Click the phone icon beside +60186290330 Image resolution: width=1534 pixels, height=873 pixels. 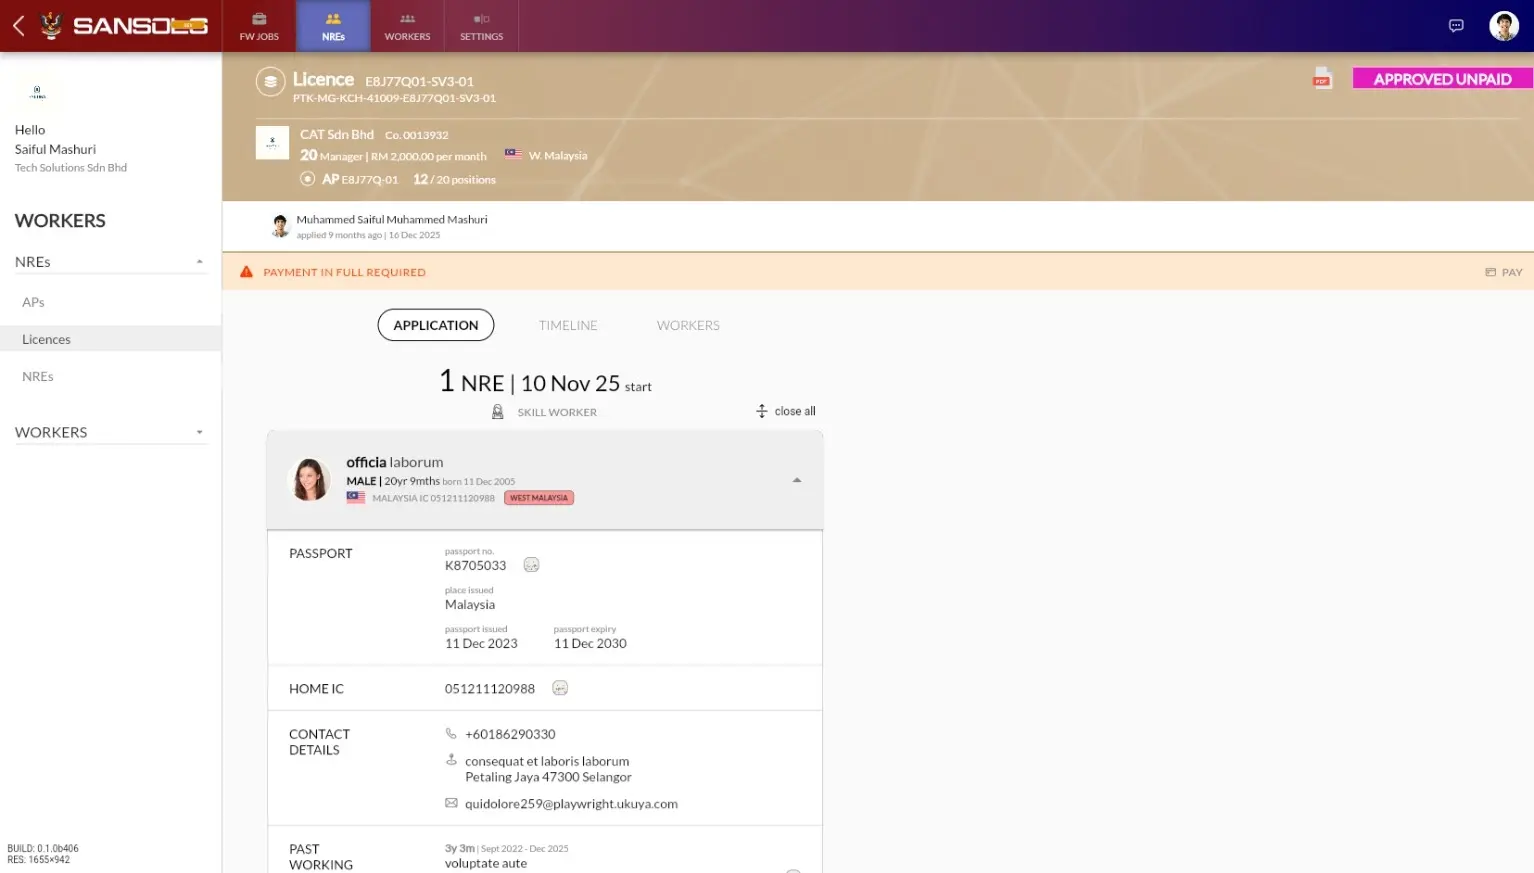451,734
